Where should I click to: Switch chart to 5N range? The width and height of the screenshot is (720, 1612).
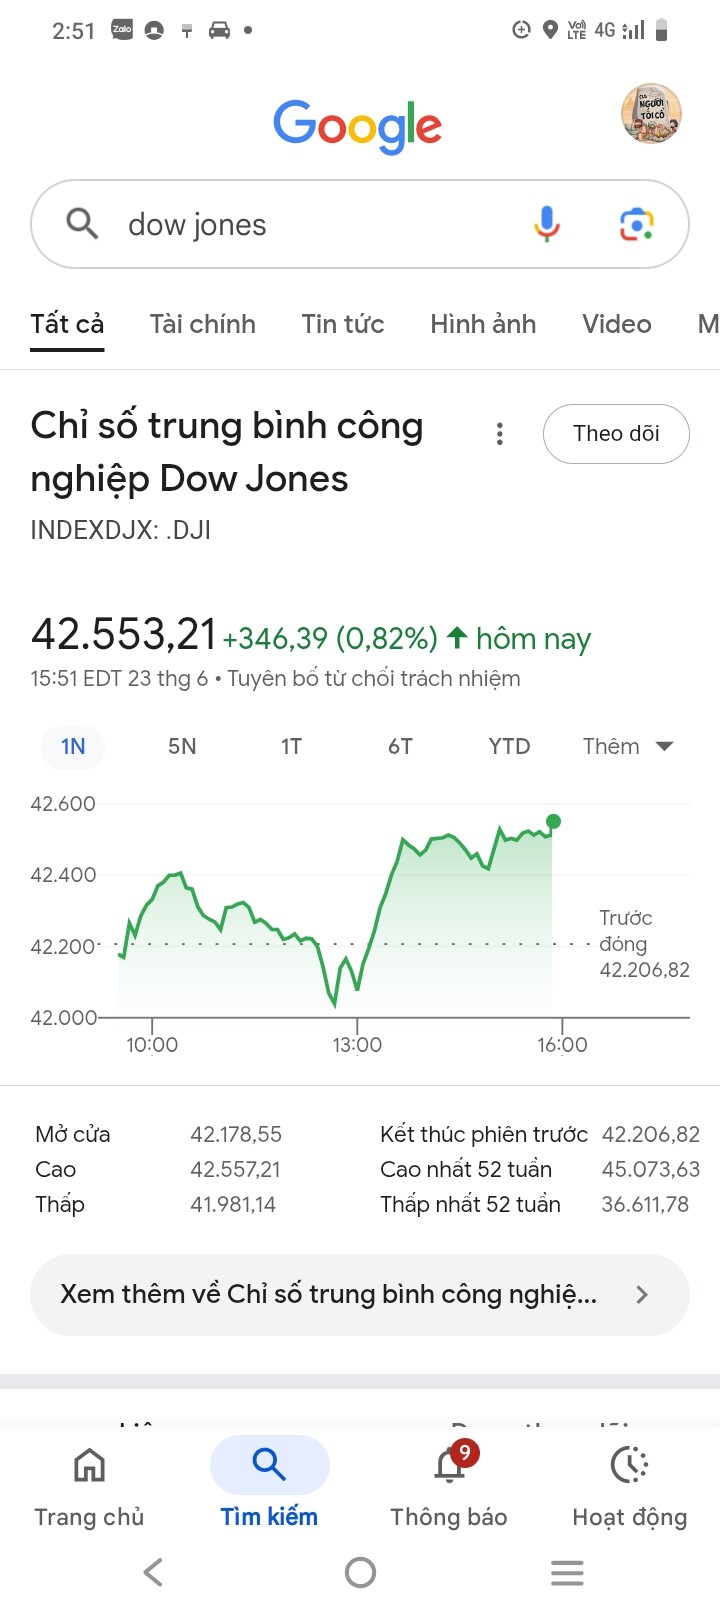coord(182,747)
